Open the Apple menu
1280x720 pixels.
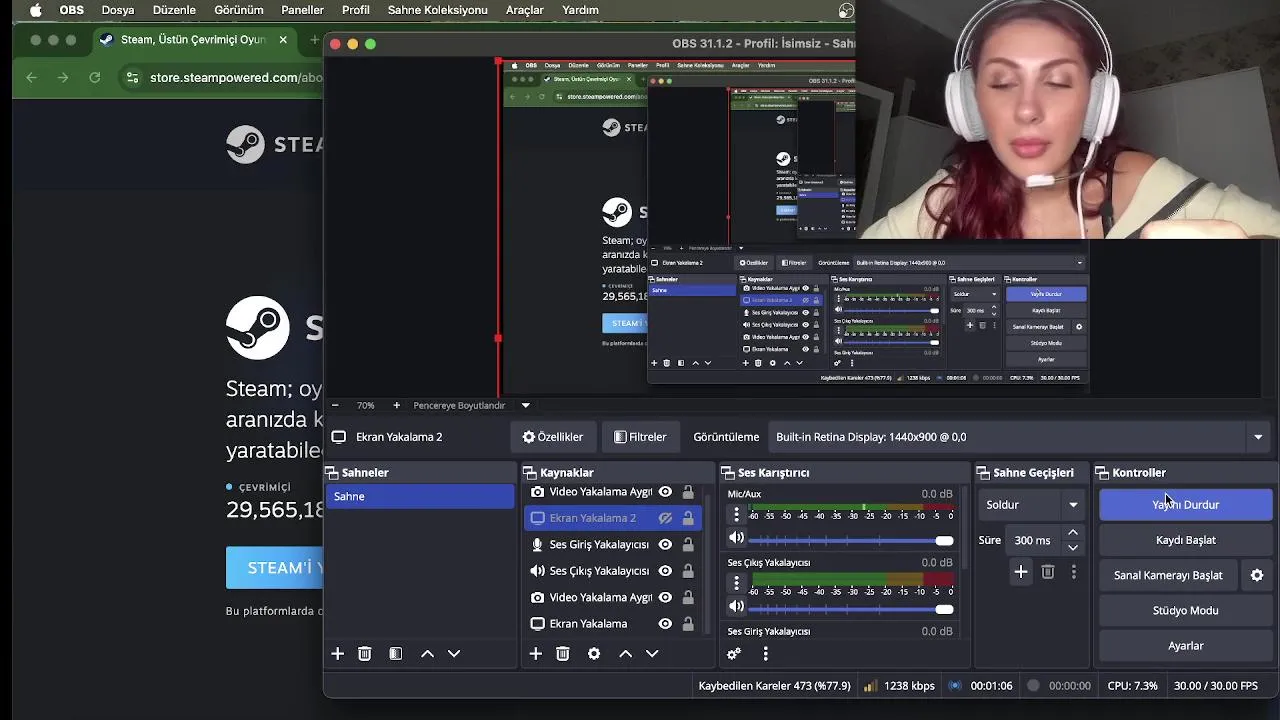36,10
